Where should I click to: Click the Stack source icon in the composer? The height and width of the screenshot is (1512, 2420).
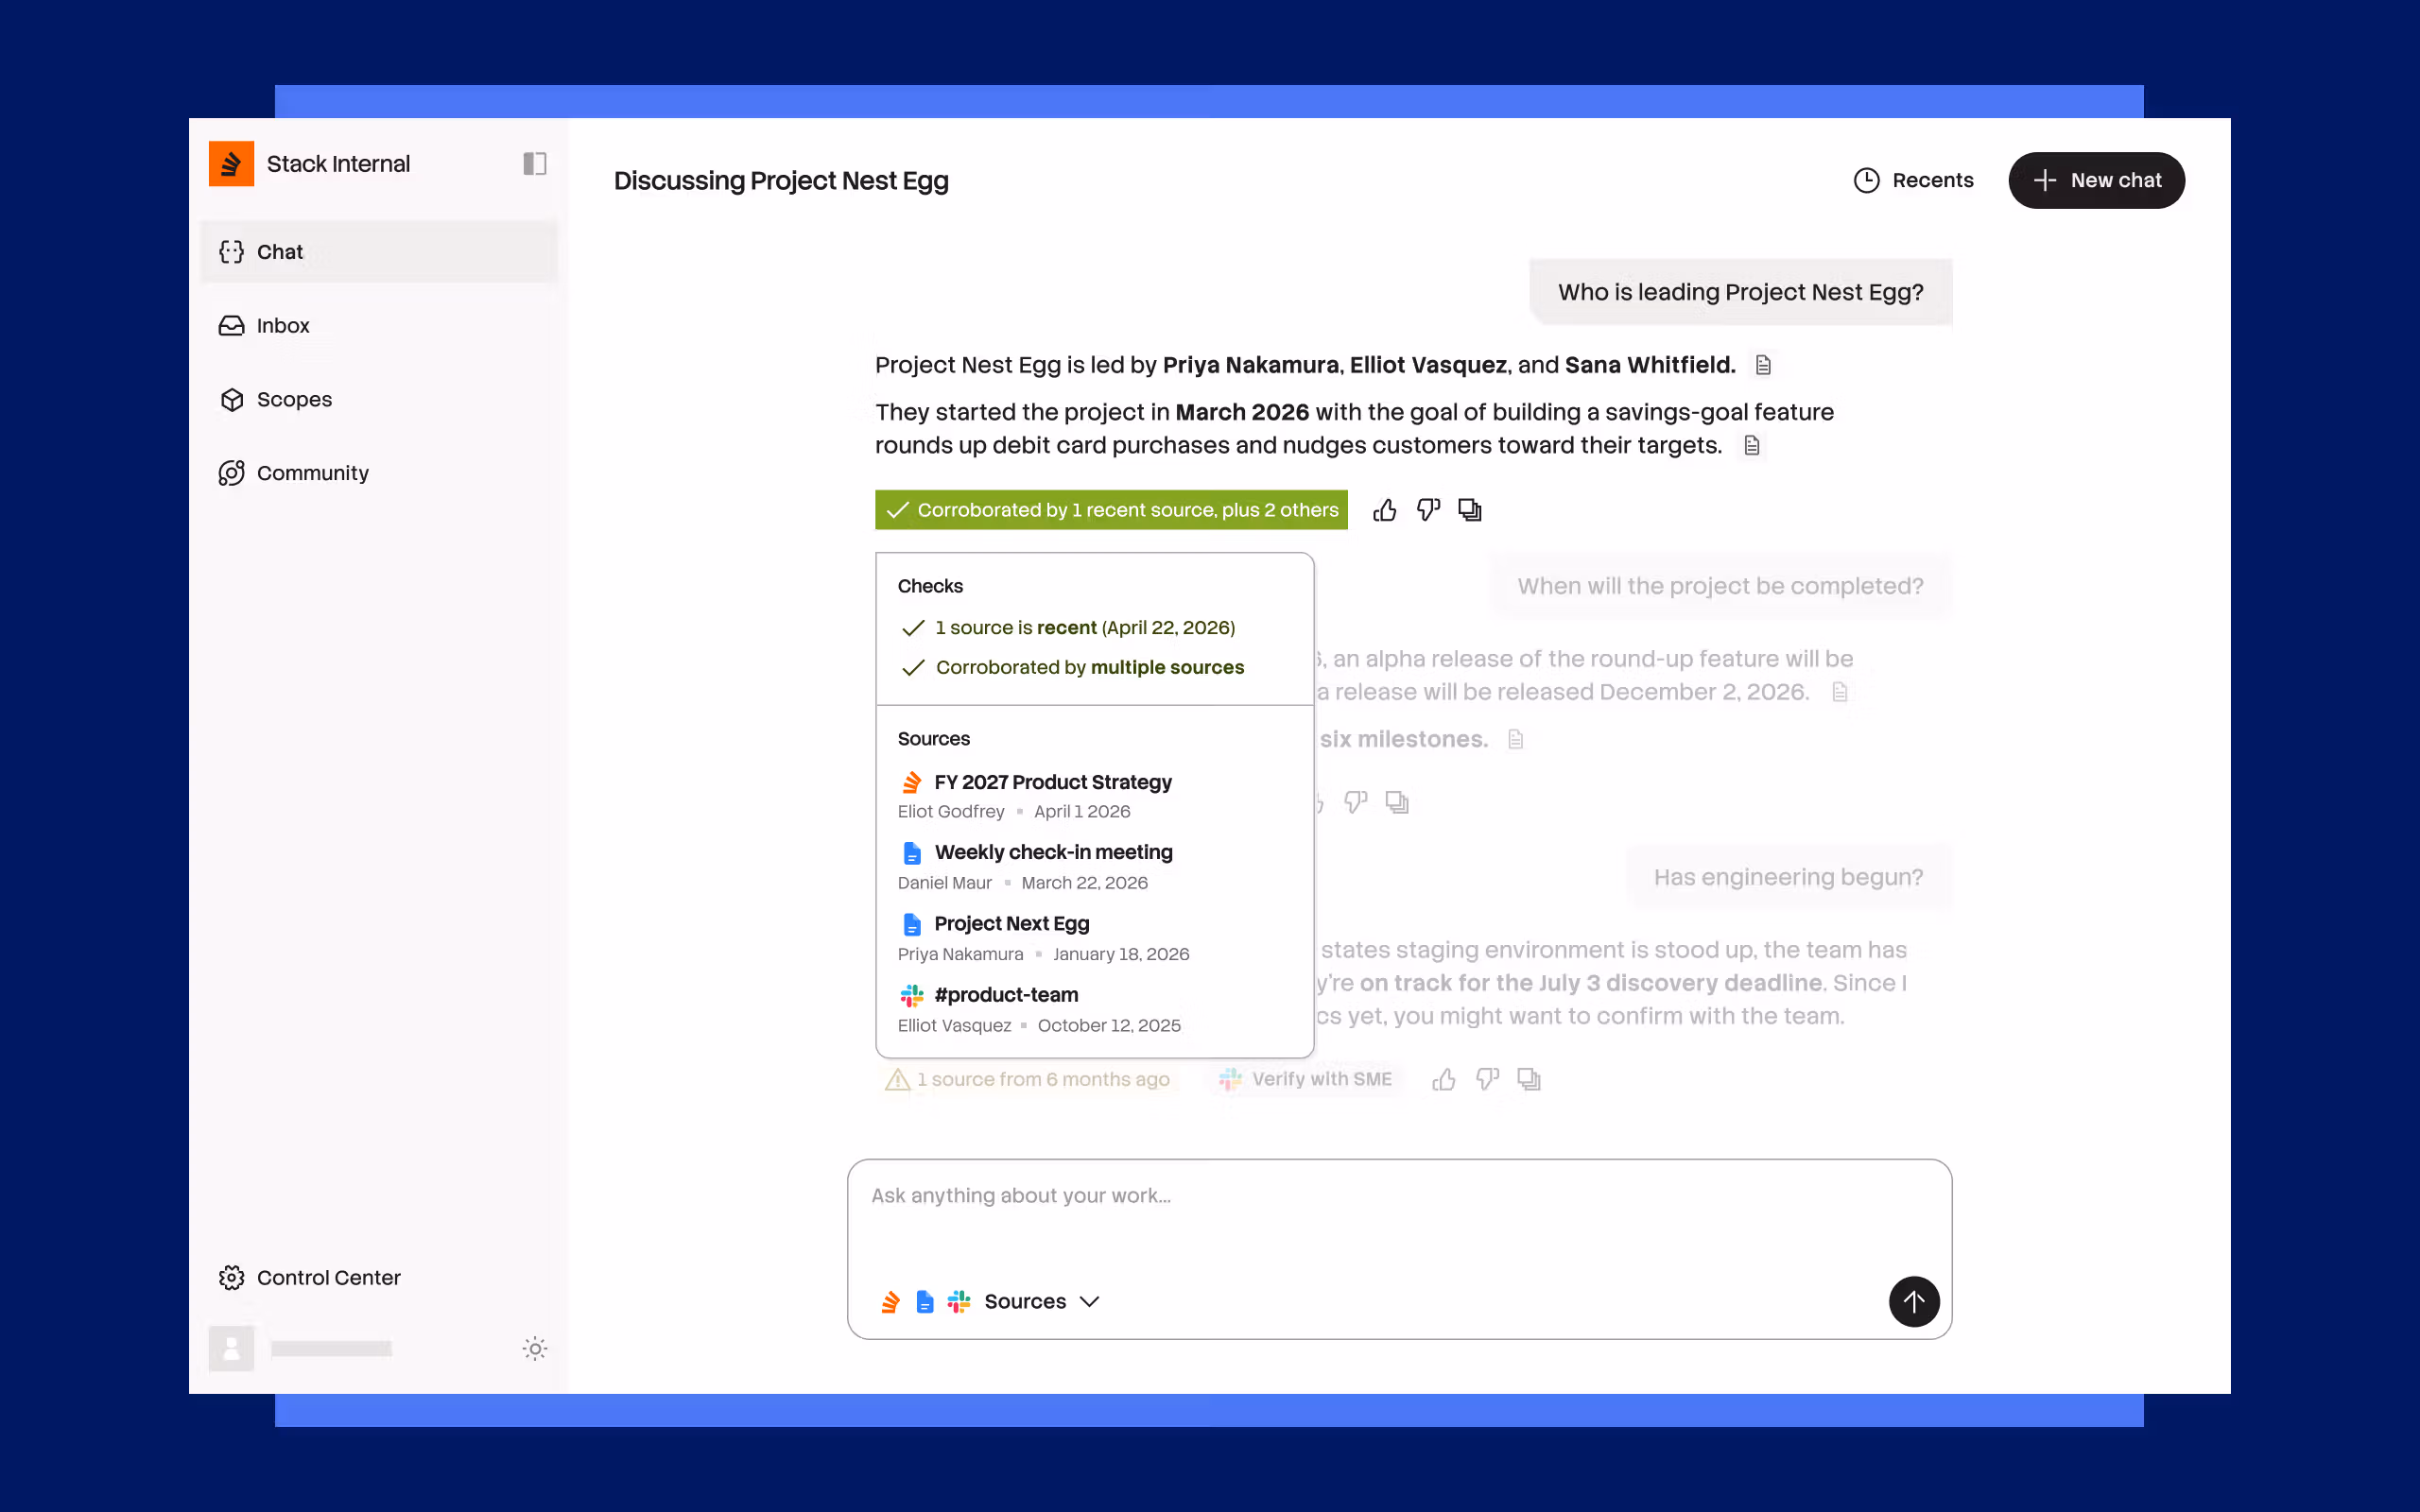coord(890,1301)
